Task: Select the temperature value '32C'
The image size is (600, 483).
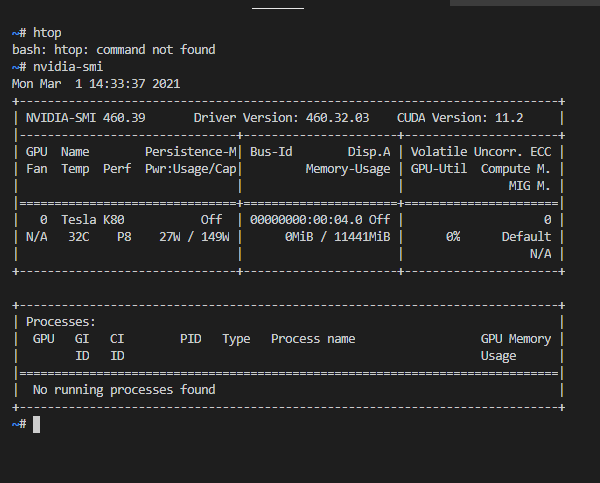Action: click(x=78, y=237)
